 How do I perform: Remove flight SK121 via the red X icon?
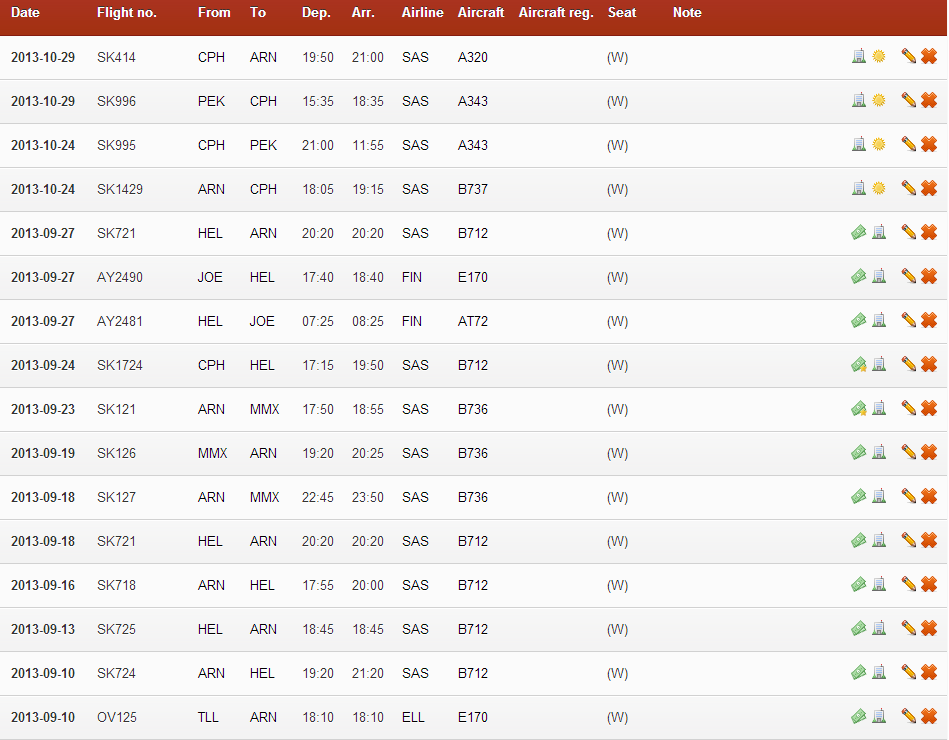(x=929, y=409)
